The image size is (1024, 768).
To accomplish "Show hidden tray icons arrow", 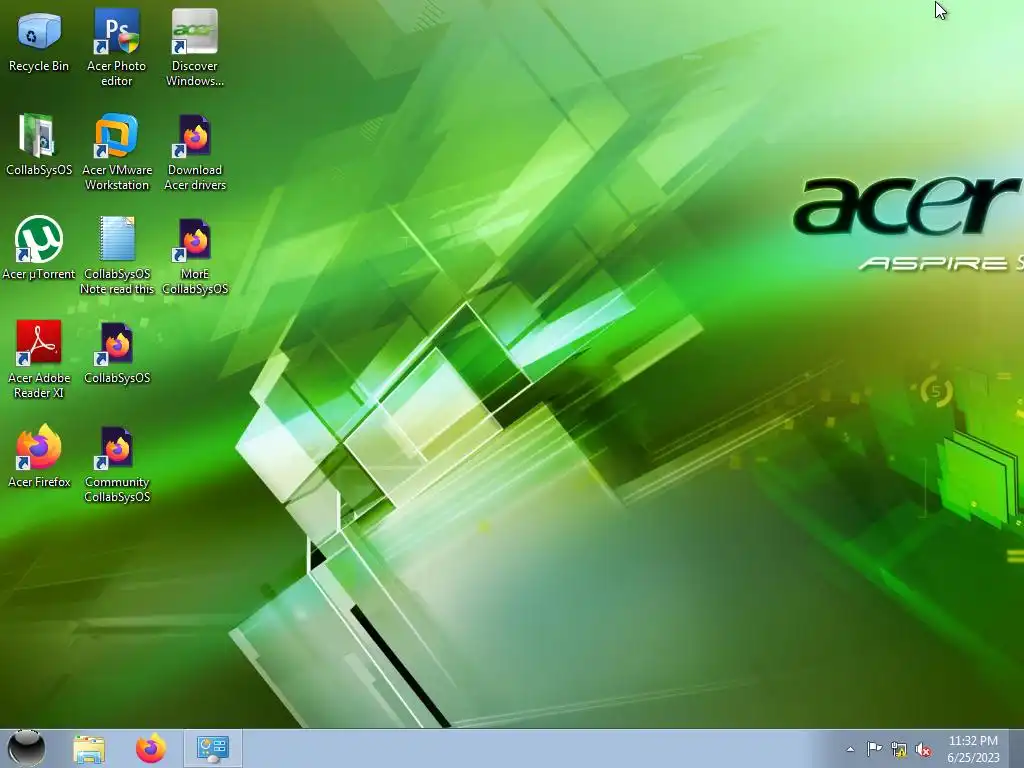I will pos(850,749).
